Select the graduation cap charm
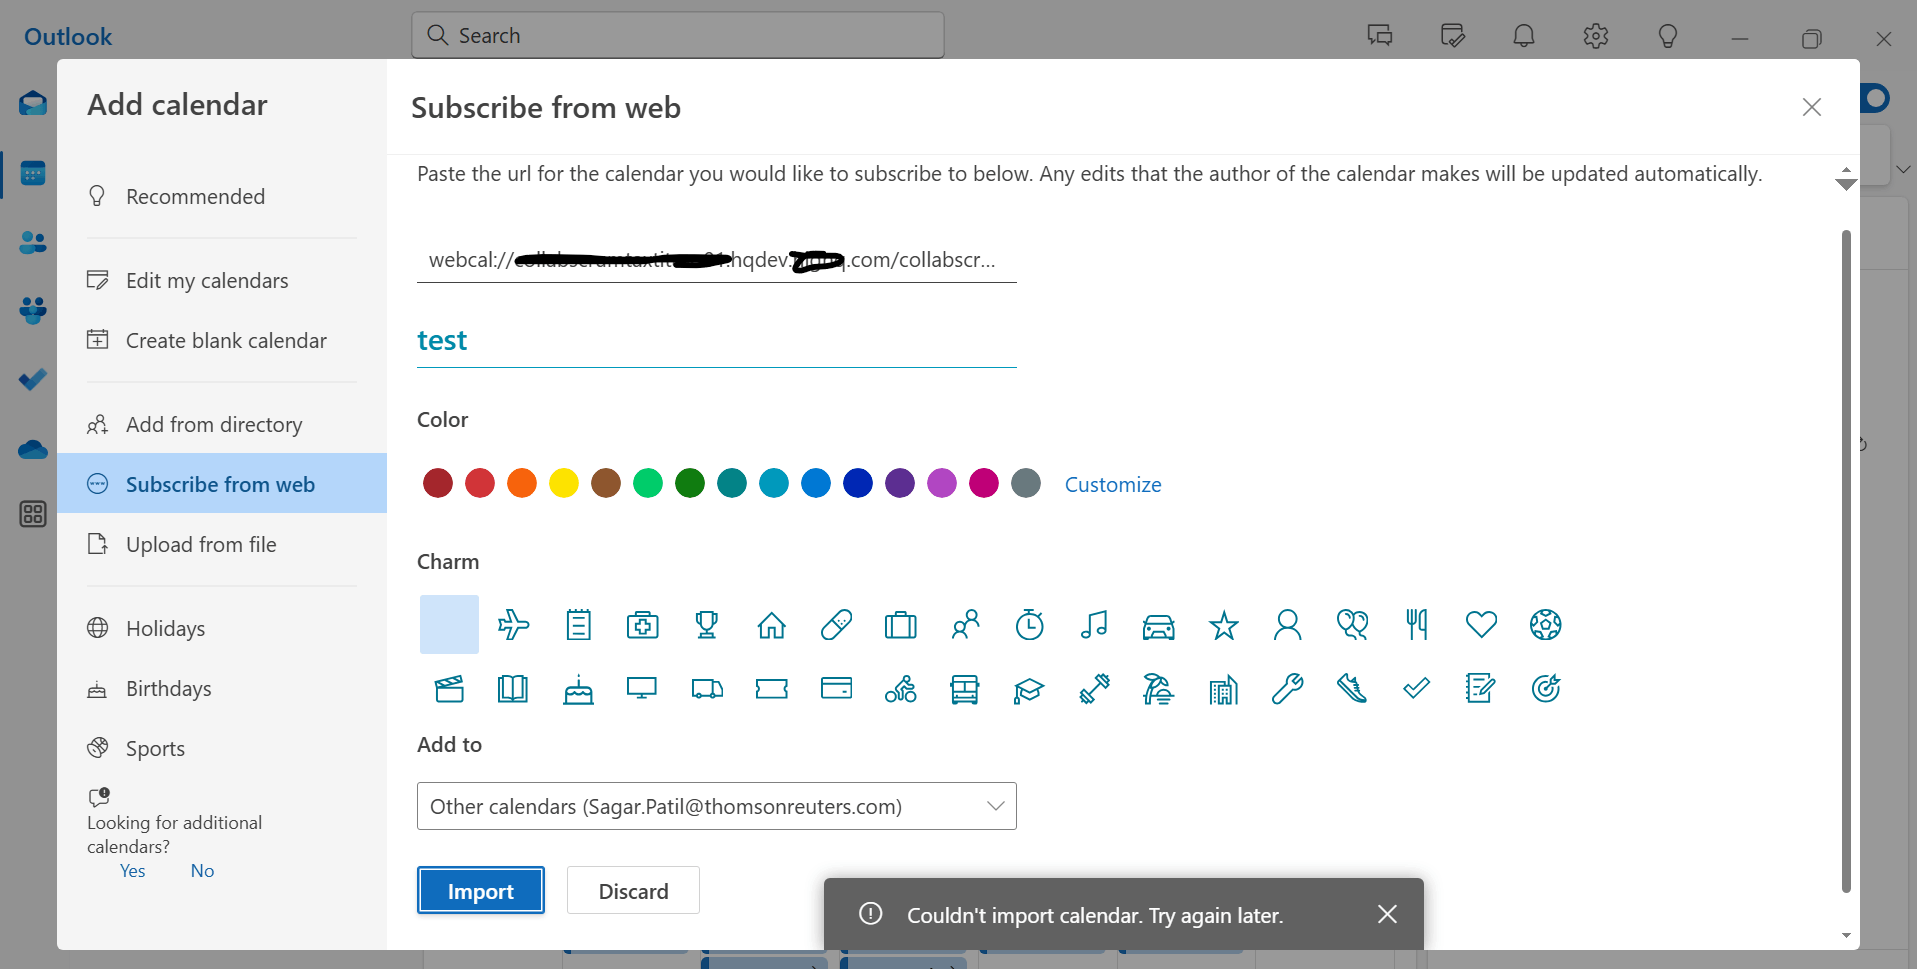This screenshot has width=1917, height=969. tap(1029, 689)
